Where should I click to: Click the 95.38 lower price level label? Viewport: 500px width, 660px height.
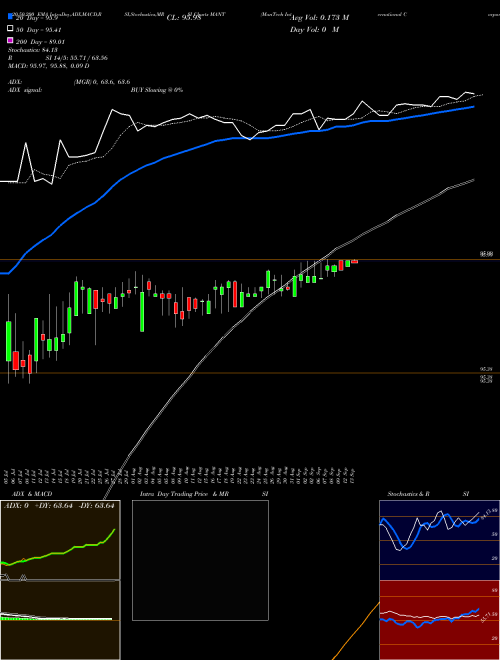(x=487, y=369)
